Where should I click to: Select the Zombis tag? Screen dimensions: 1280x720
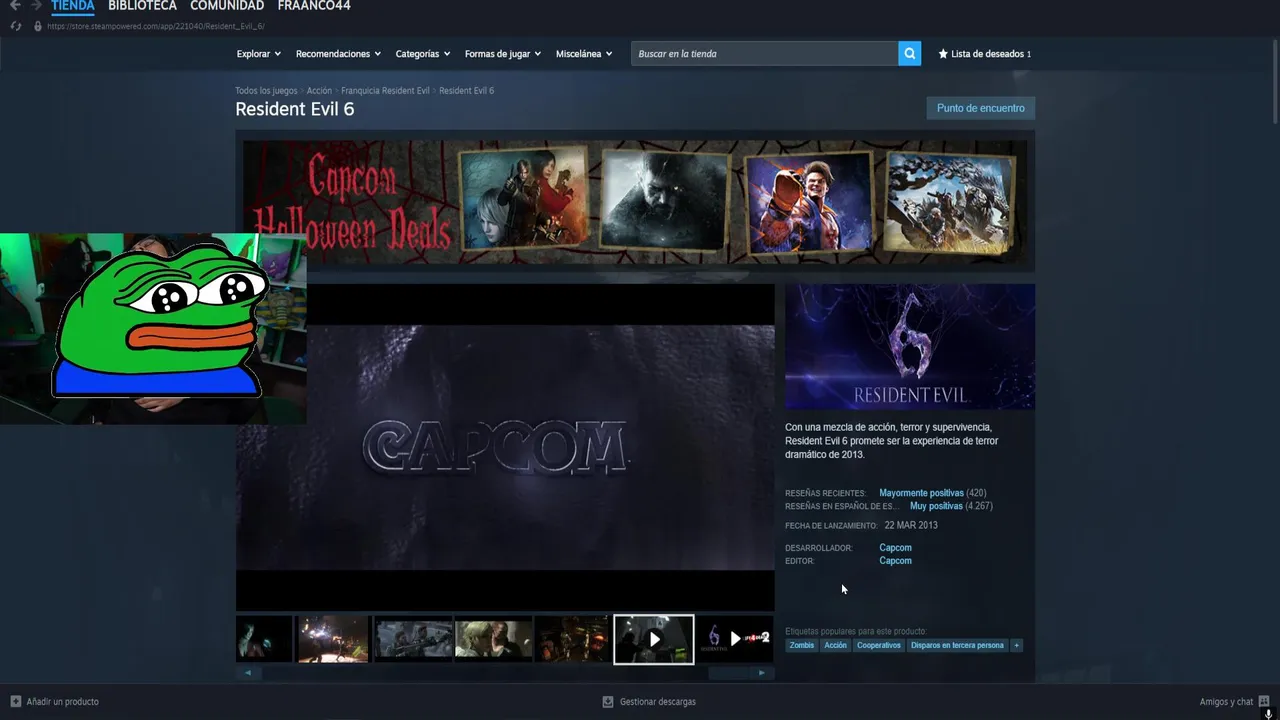coord(802,645)
